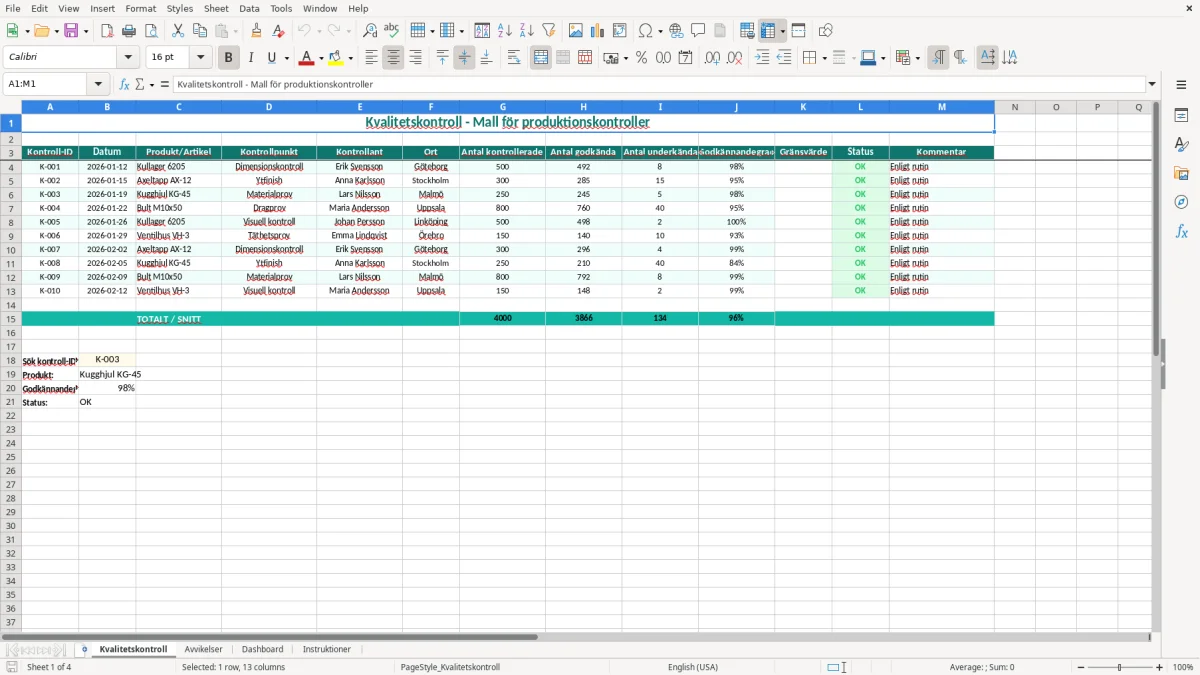Toggle Align Left
The image size is (1200, 675).
[x=372, y=58]
